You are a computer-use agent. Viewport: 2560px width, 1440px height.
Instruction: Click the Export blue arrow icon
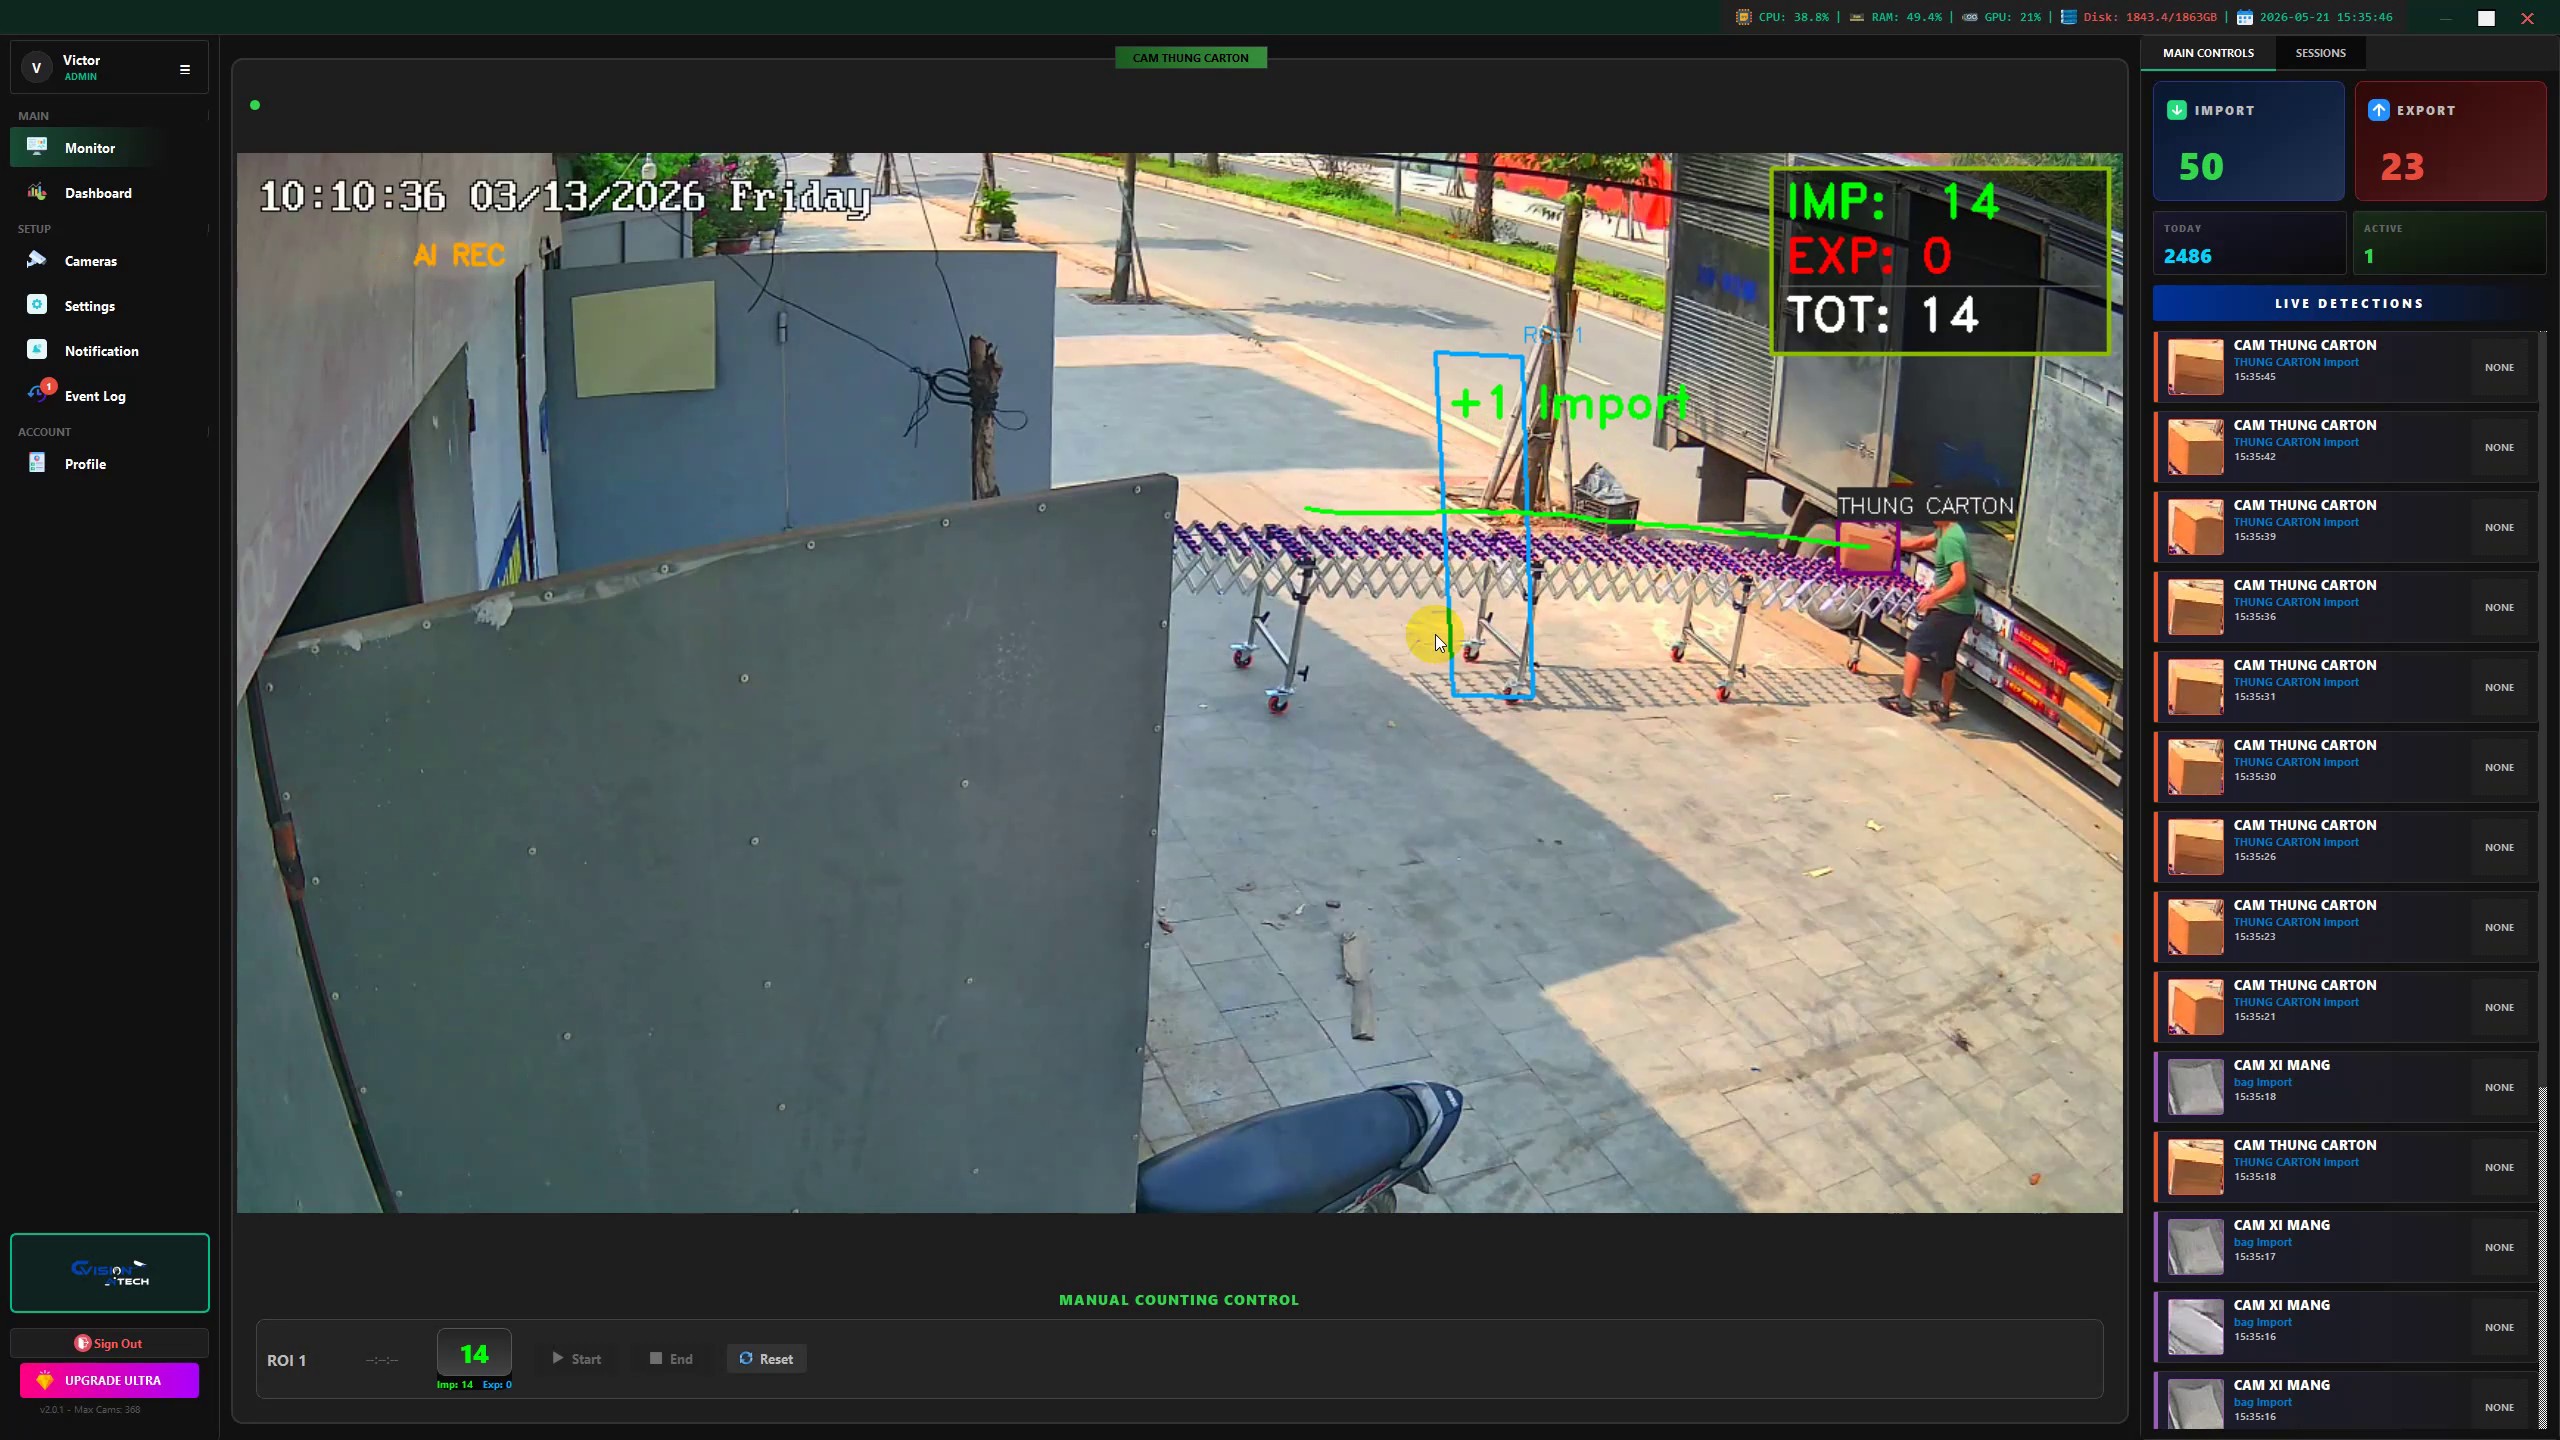[x=2378, y=110]
